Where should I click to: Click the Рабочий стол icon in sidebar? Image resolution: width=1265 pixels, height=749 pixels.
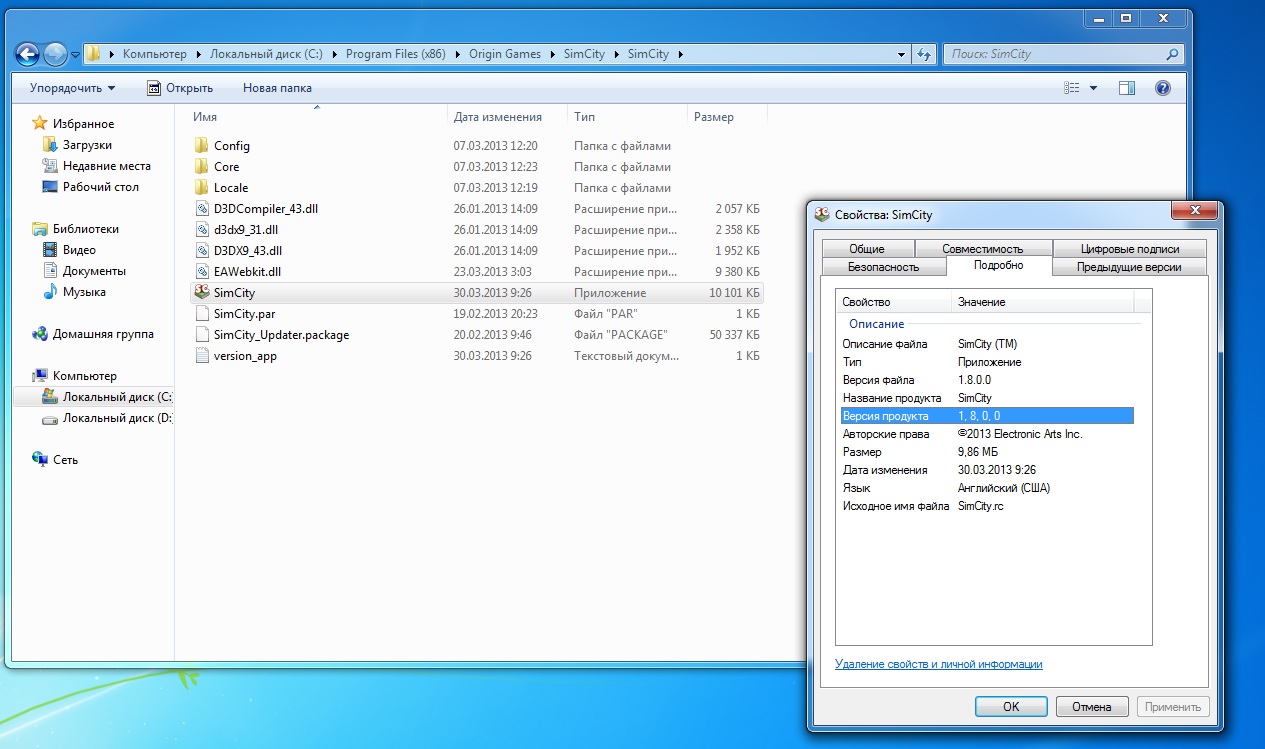tap(50, 187)
